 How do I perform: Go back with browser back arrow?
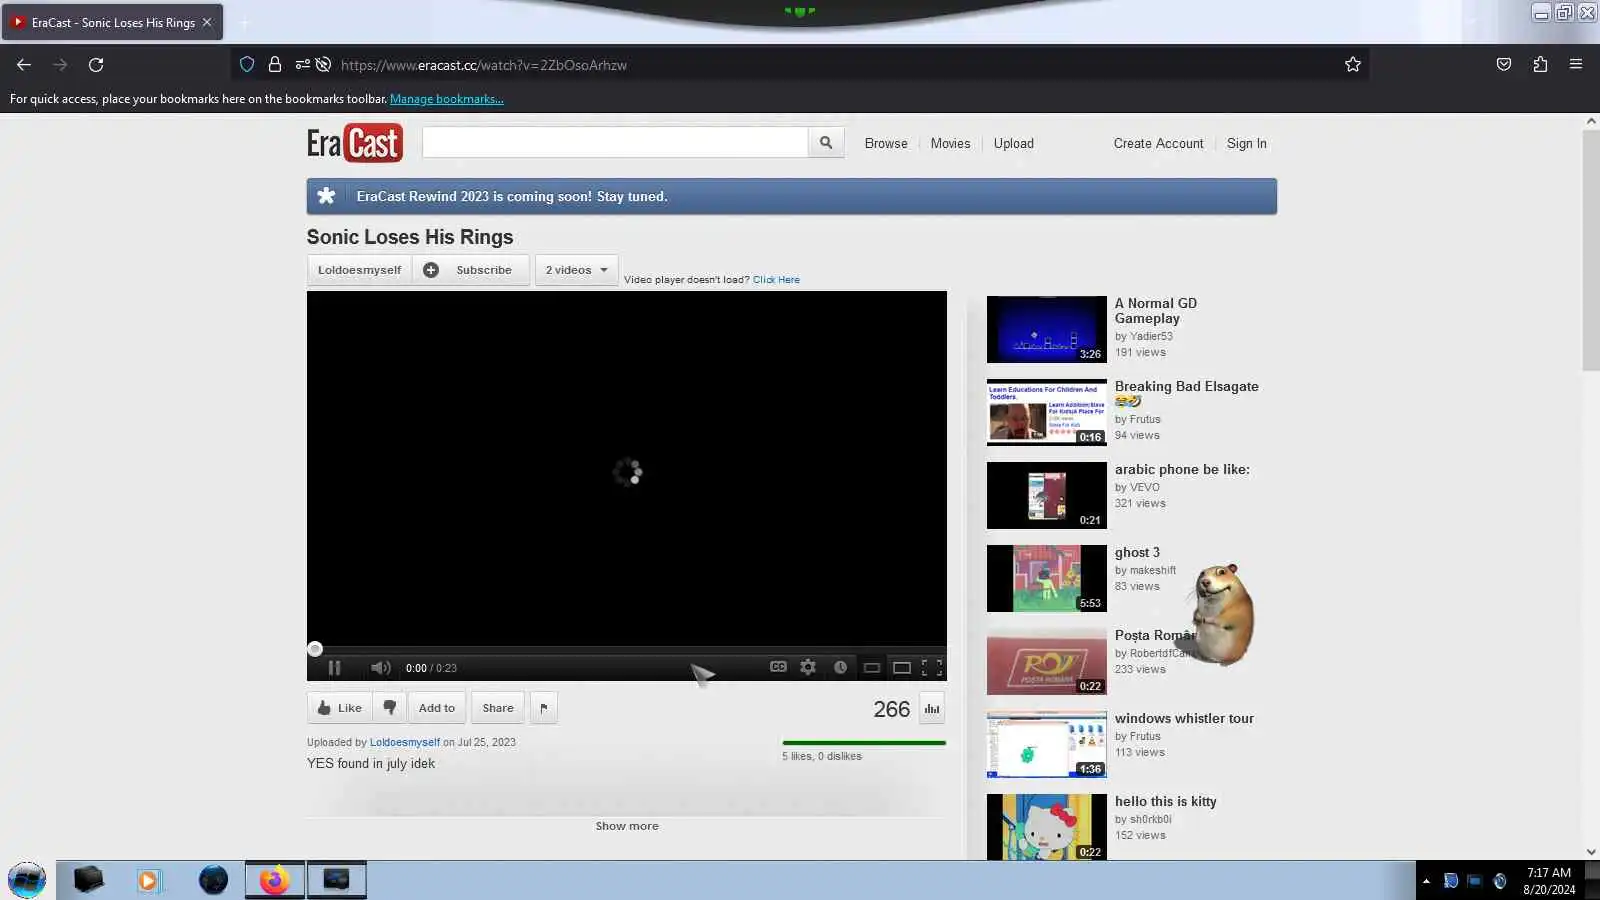click(24, 65)
